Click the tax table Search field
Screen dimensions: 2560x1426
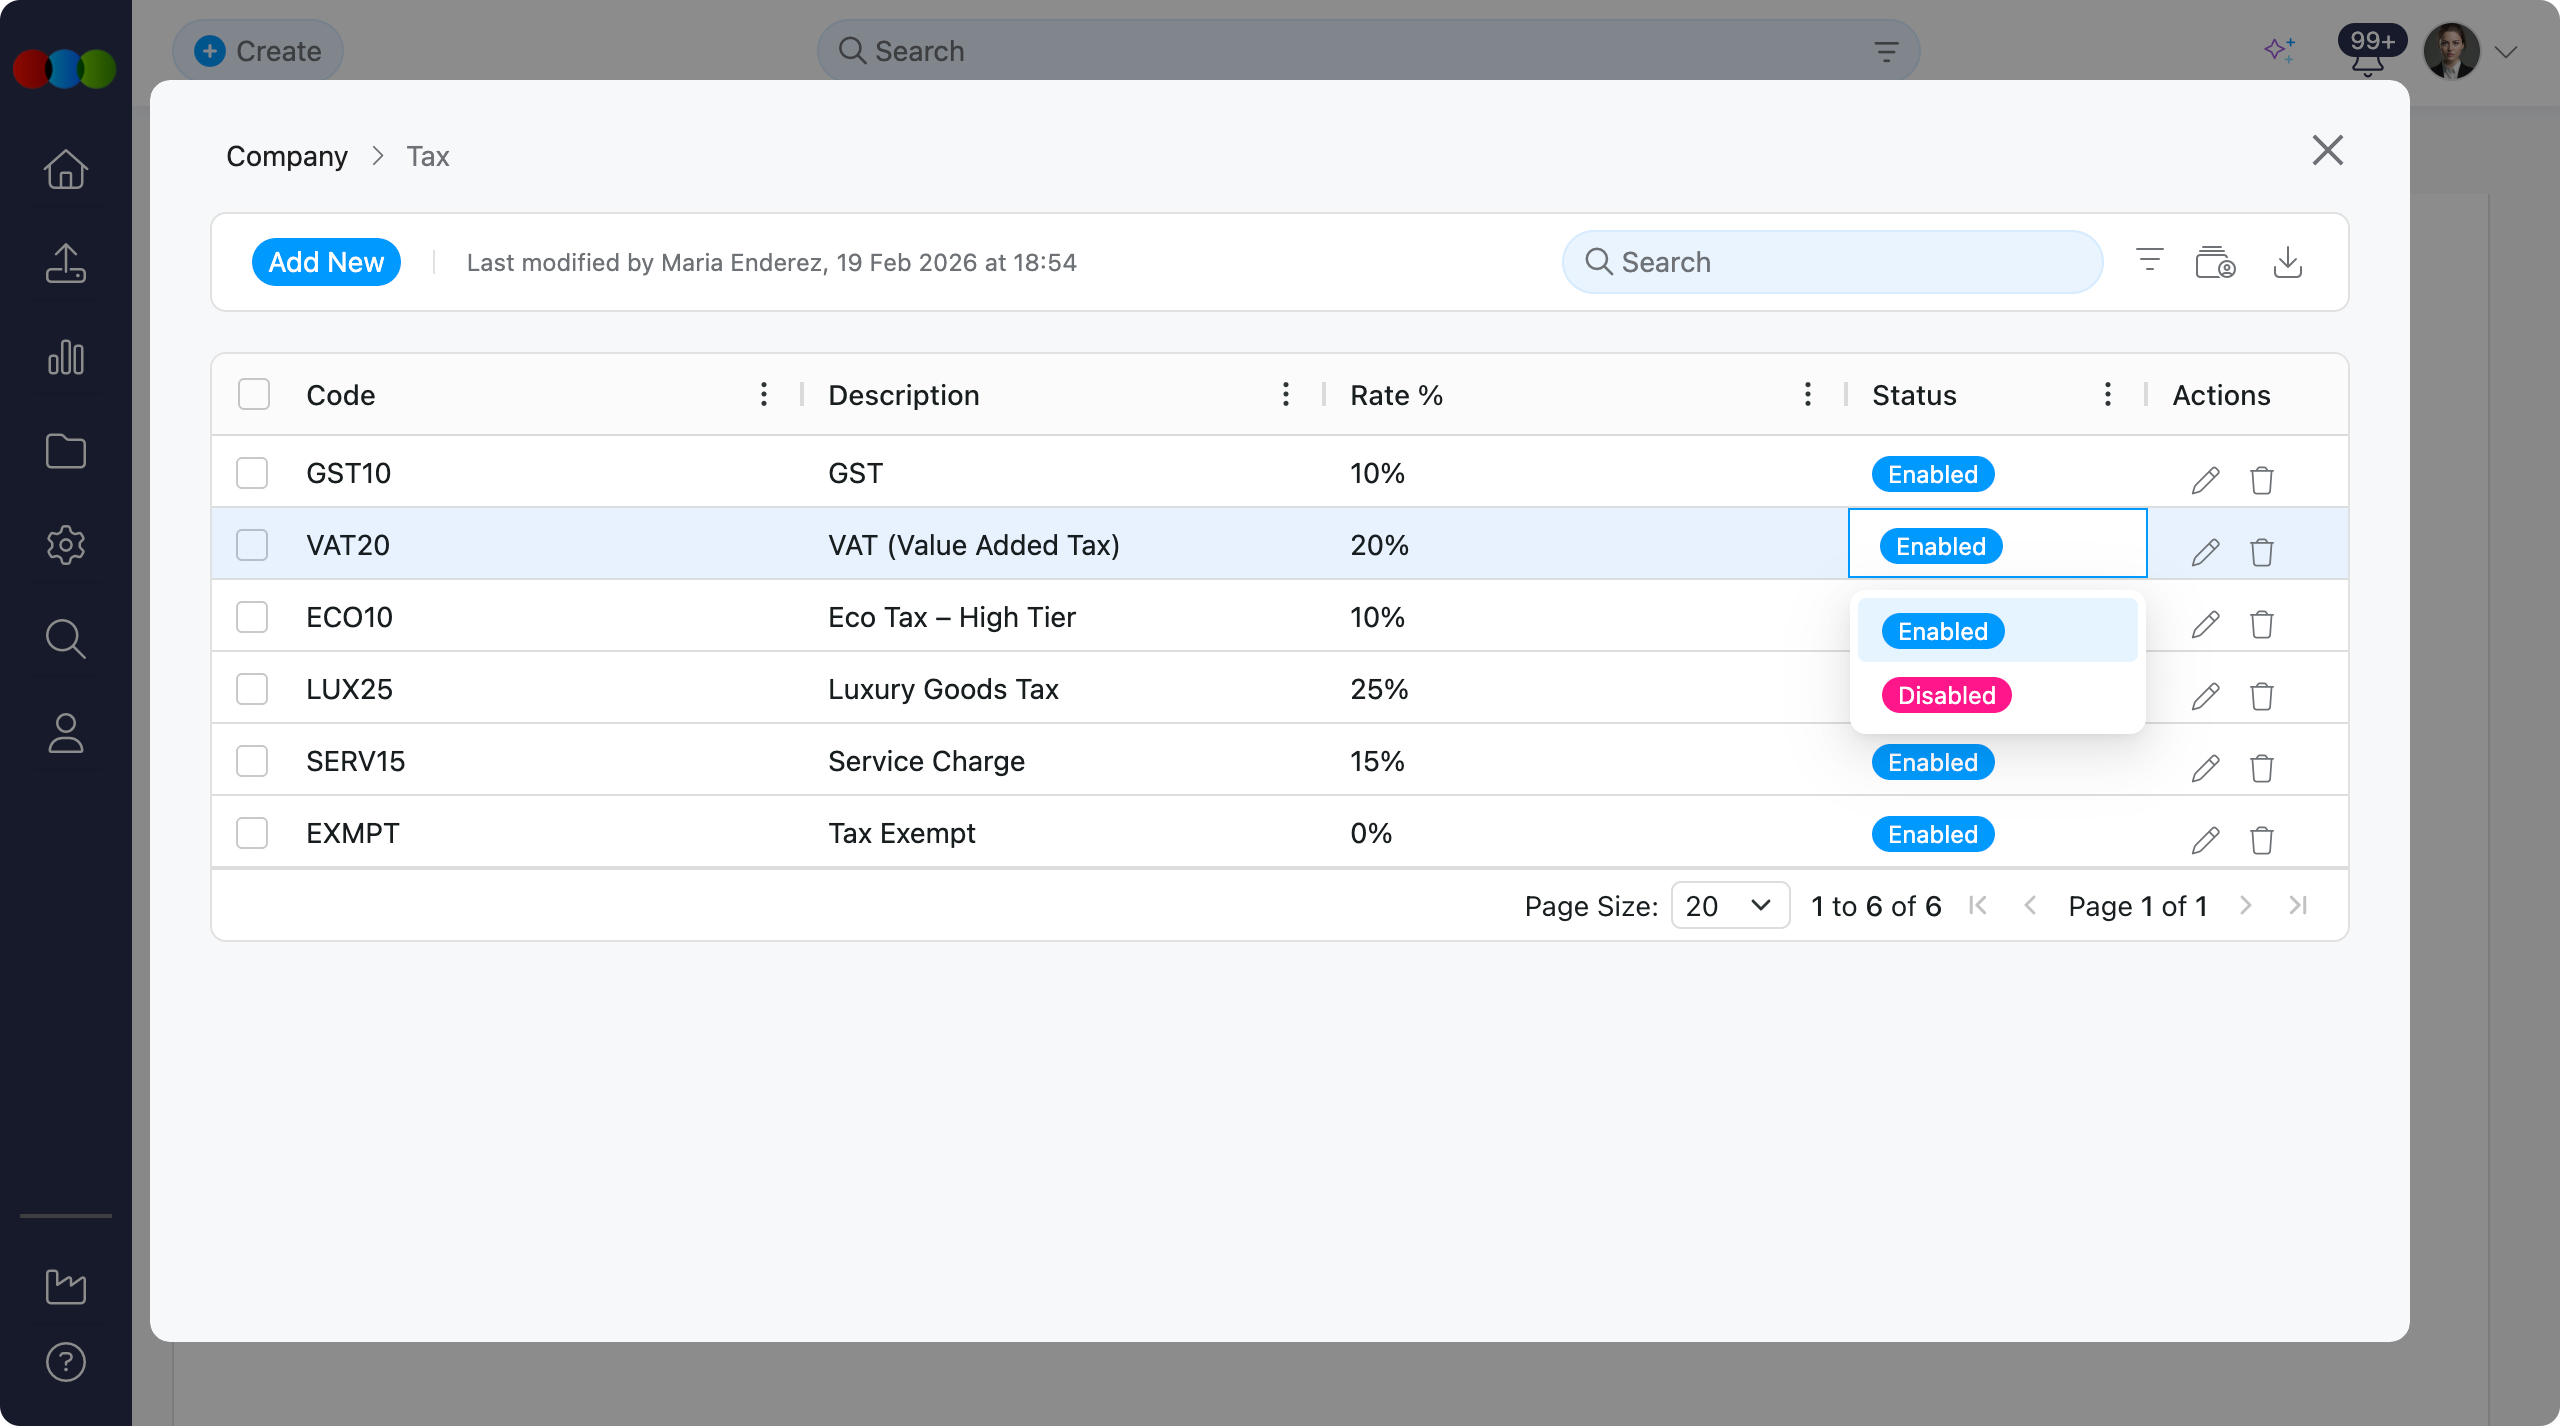(x=1832, y=262)
